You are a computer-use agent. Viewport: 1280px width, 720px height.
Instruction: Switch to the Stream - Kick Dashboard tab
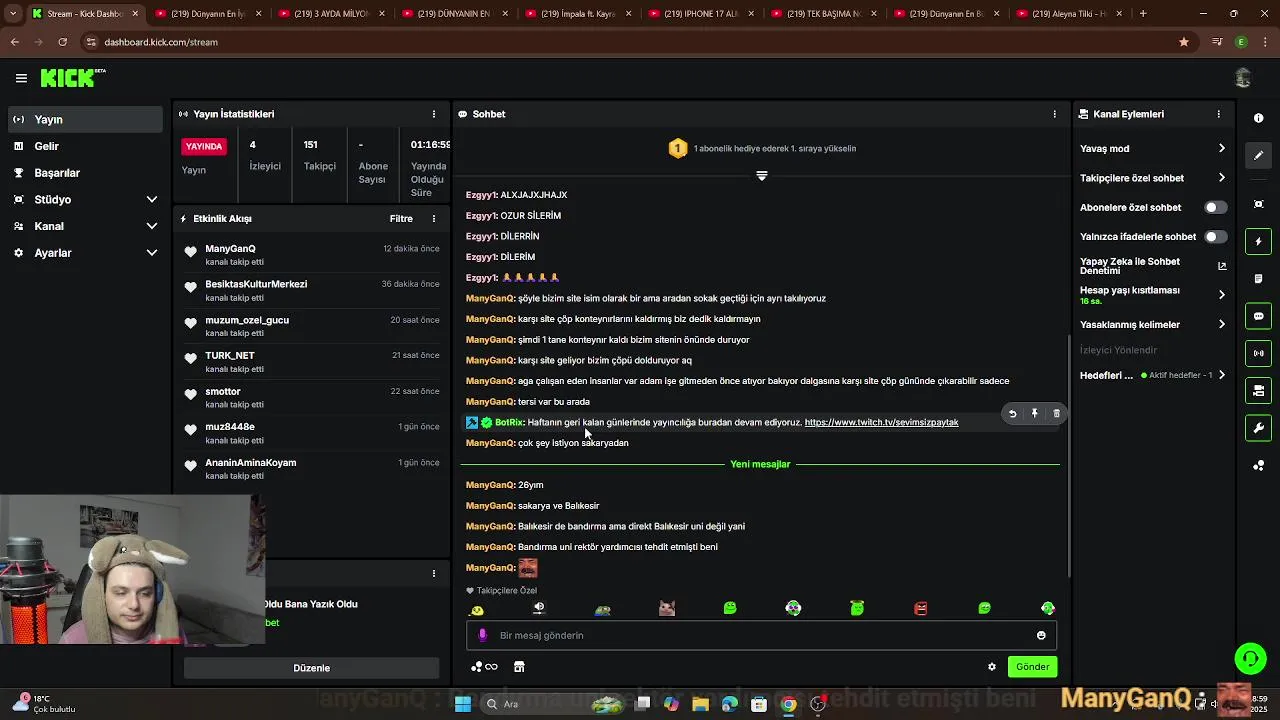coord(86,14)
